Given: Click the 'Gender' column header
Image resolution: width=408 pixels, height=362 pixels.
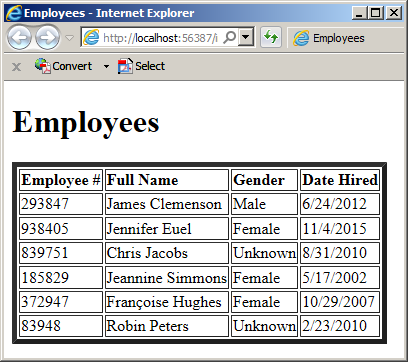Looking at the screenshot, I should (x=264, y=180).
